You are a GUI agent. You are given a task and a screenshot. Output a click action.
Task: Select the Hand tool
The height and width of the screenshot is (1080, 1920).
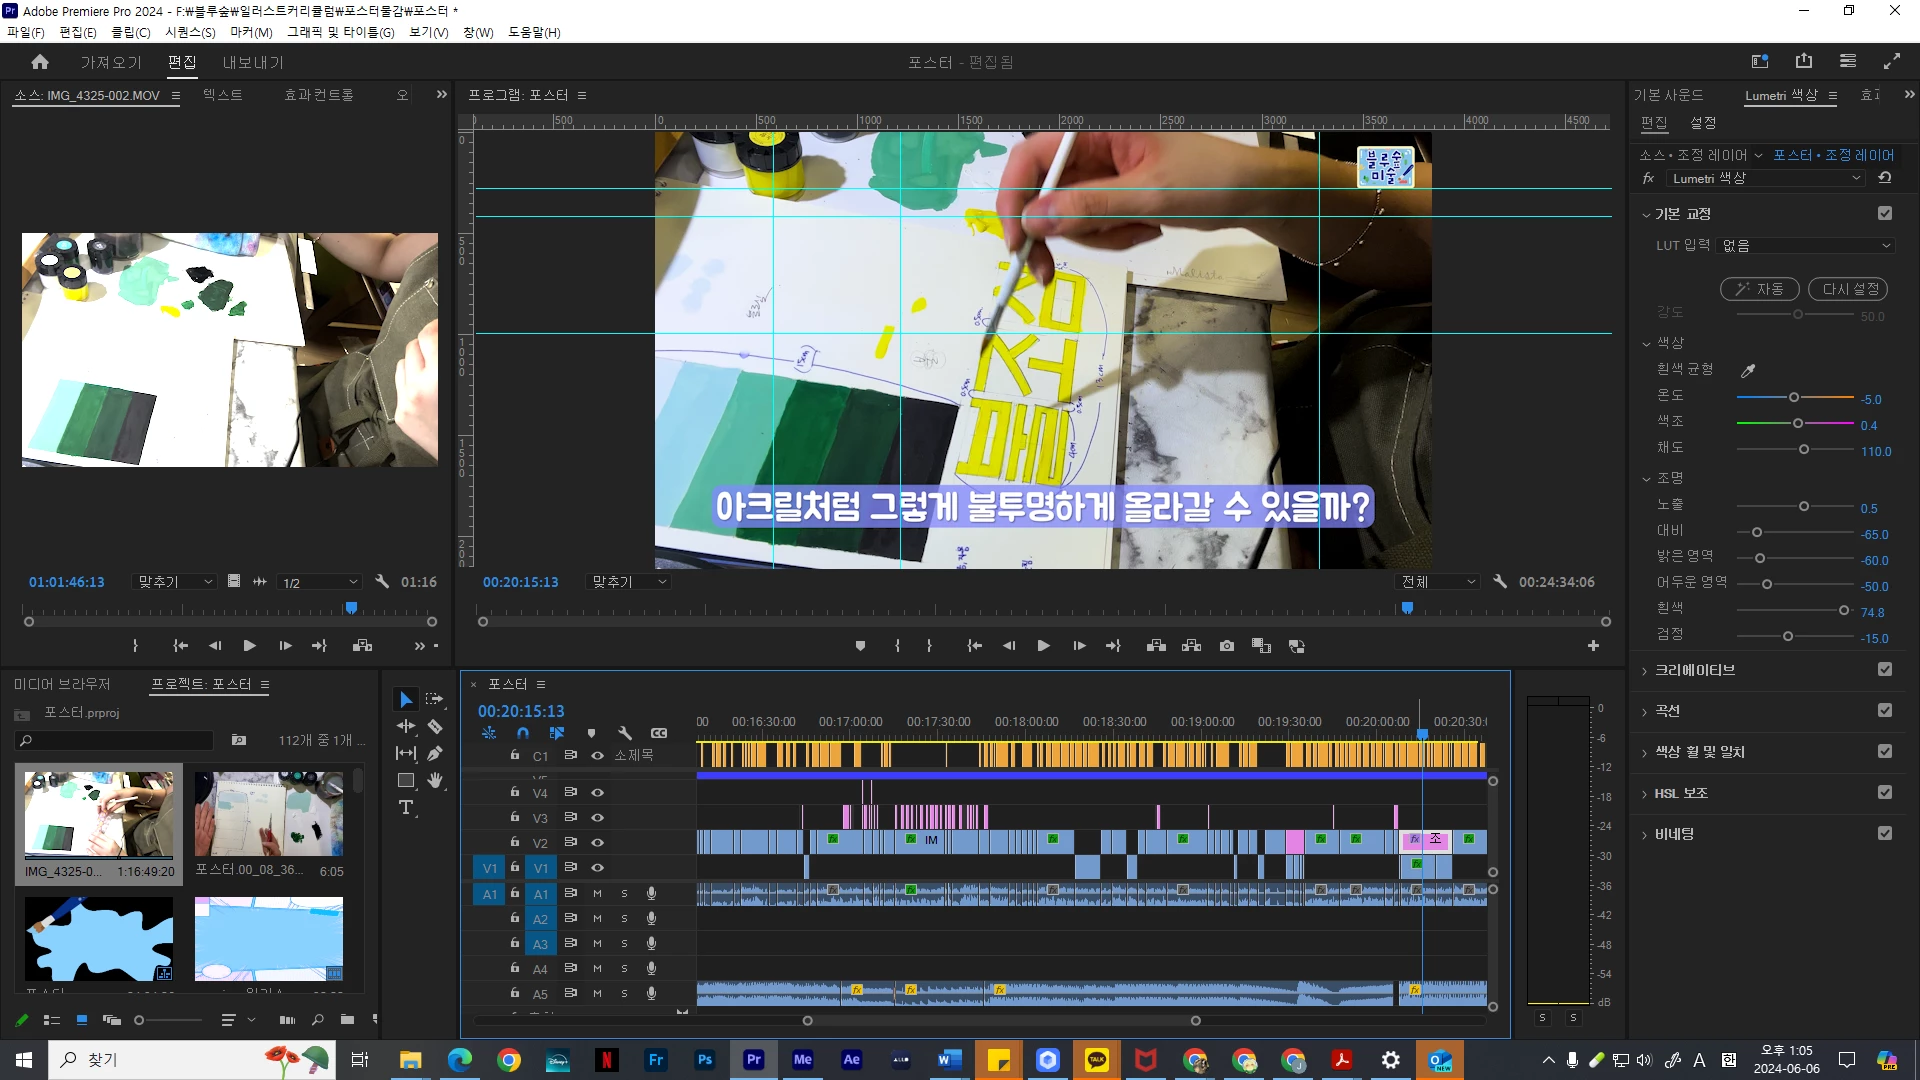click(435, 780)
